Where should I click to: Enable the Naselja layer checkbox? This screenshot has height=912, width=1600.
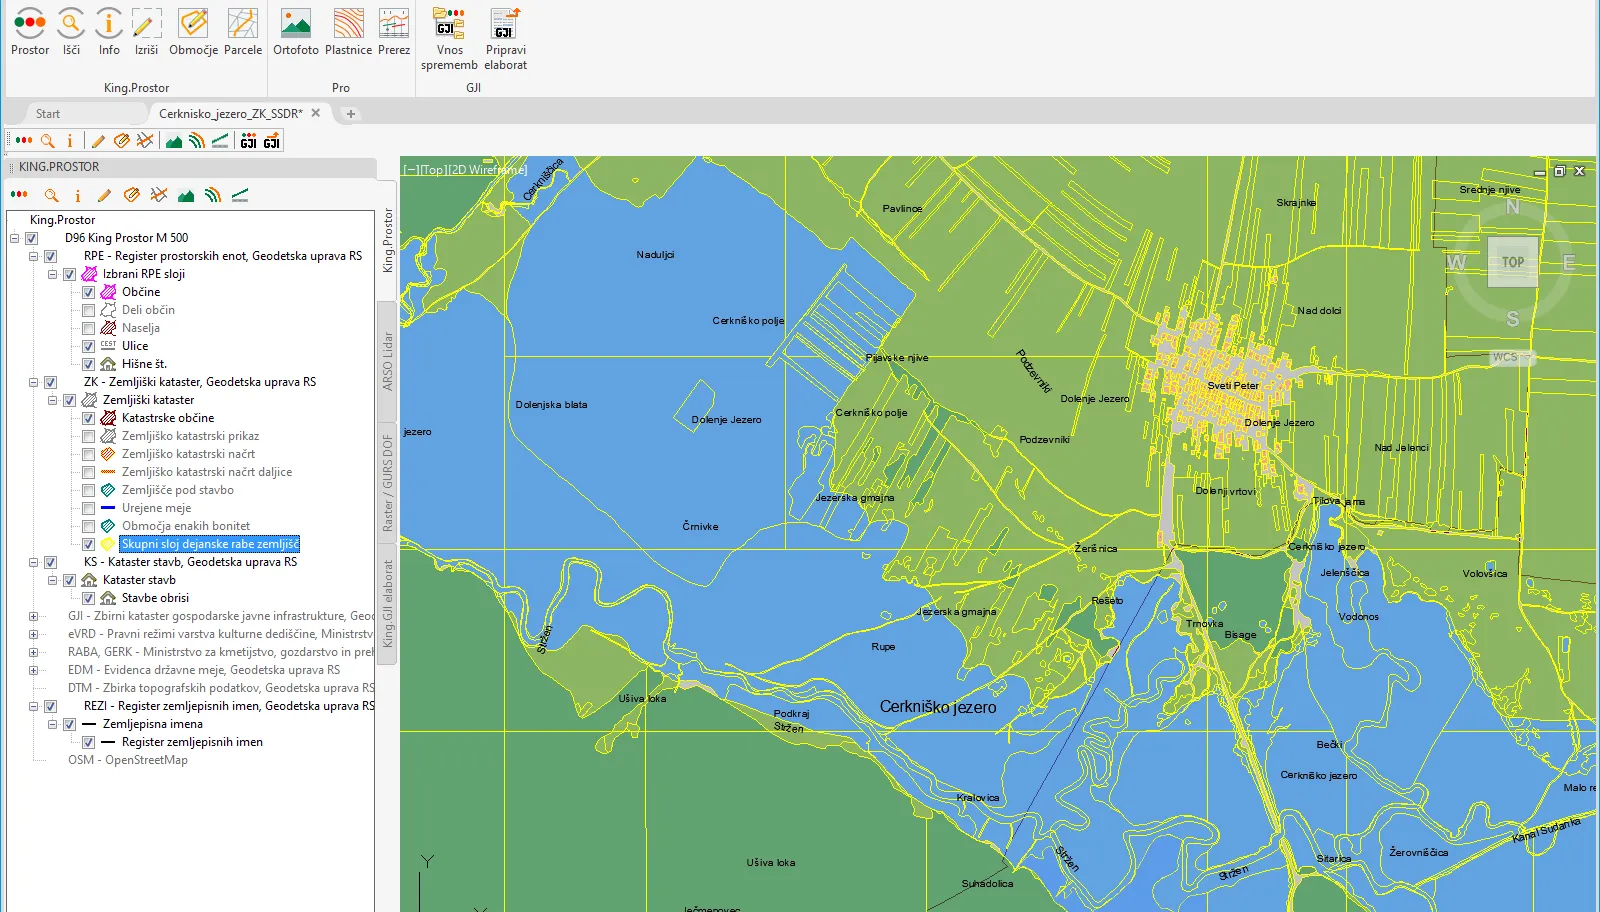pos(88,328)
